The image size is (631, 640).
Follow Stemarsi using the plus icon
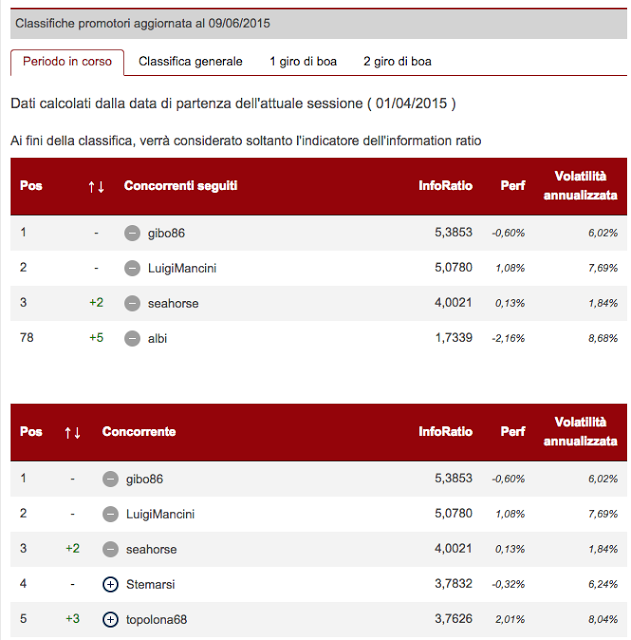(x=110, y=584)
